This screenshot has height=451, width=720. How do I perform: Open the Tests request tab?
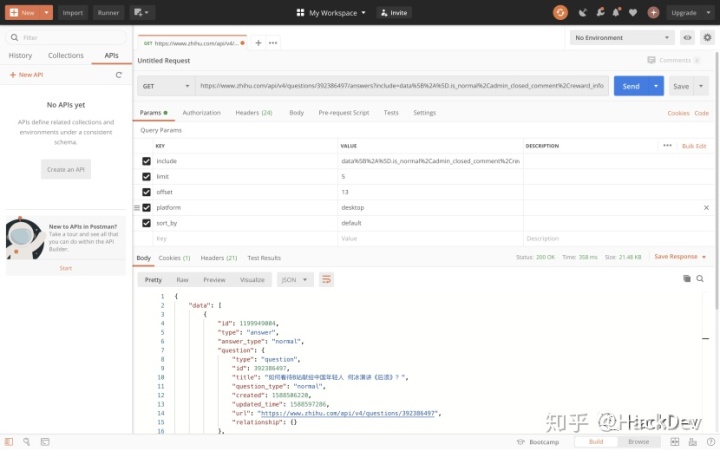[391, 113]
